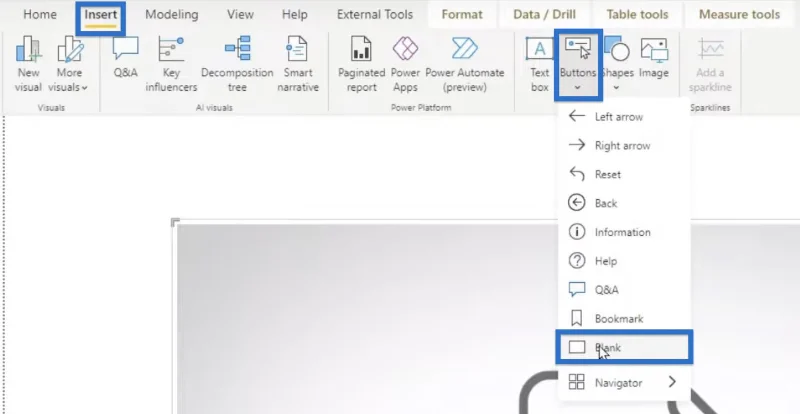800x414 pixels.
Task: Expand the Navigator submenu
Action: [x=624, y=382]
